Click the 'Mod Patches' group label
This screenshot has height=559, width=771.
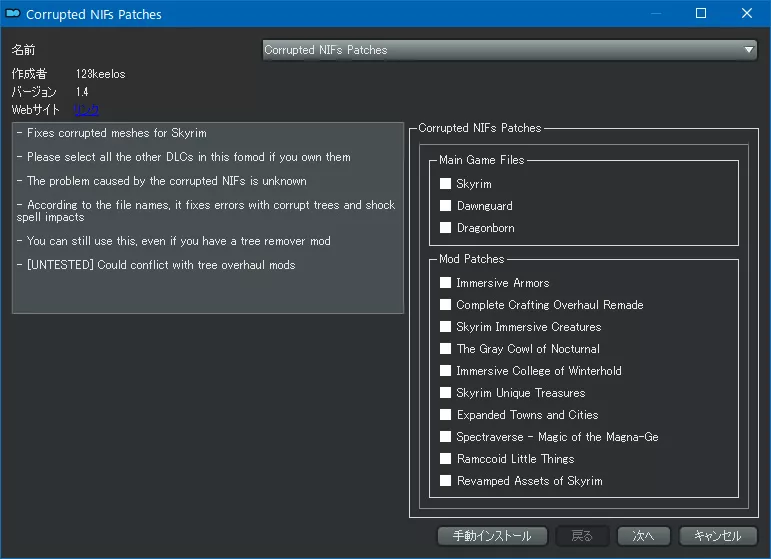pos(472,259)
